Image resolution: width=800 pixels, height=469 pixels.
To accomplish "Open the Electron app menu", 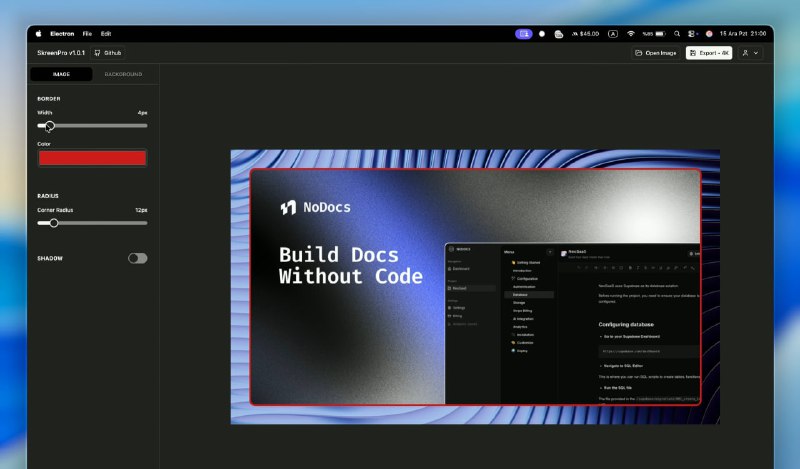I will (x=62, y=33).
